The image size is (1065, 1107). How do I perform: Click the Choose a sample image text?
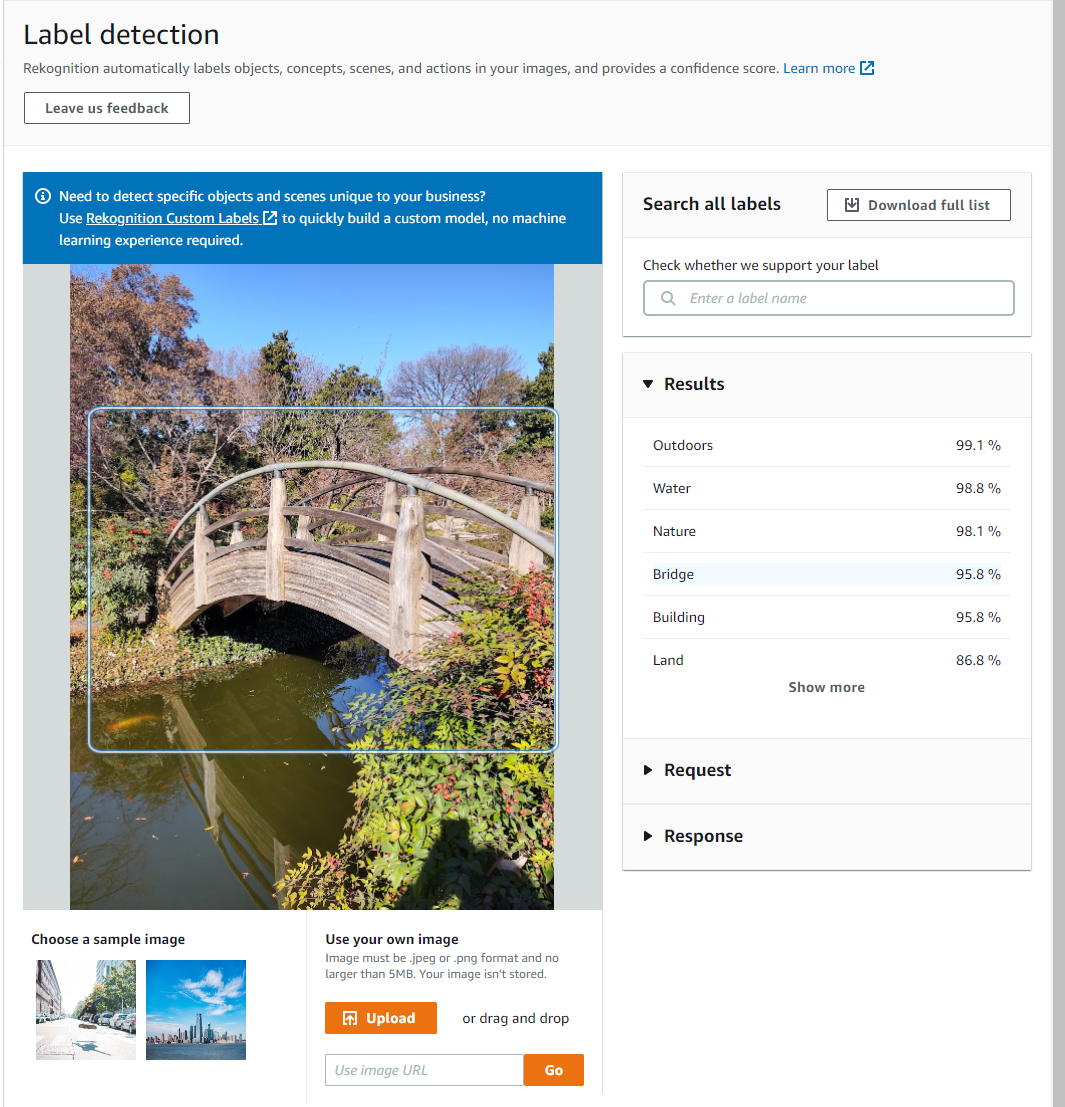[x=108, y=939]
